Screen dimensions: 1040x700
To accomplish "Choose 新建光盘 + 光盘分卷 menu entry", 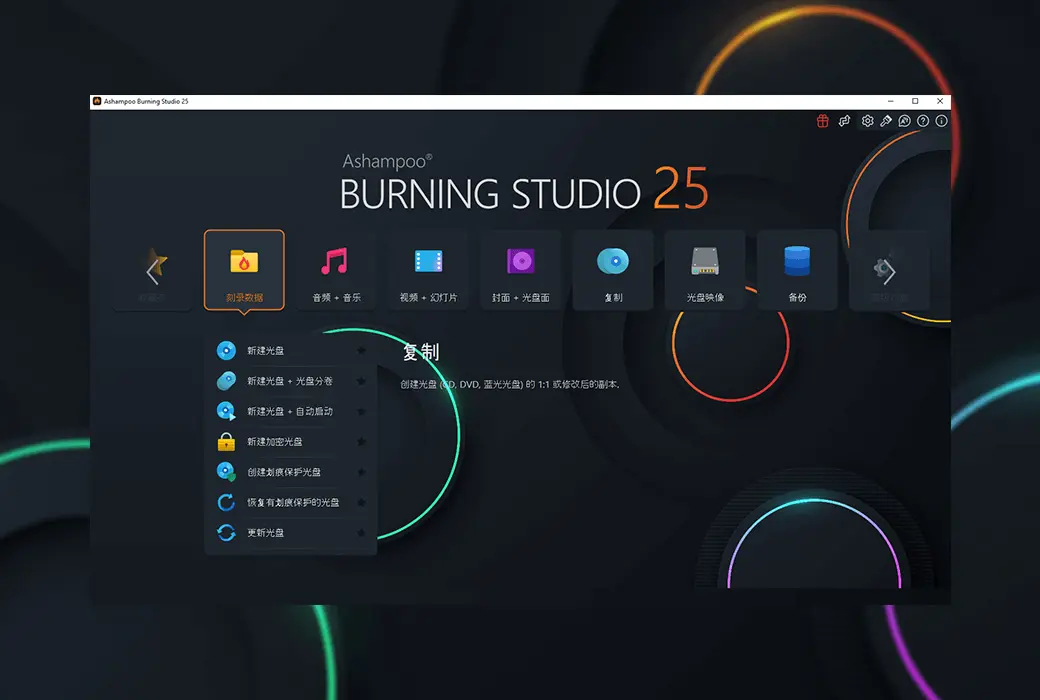I will pyautogui.click(x=291, y=381).
